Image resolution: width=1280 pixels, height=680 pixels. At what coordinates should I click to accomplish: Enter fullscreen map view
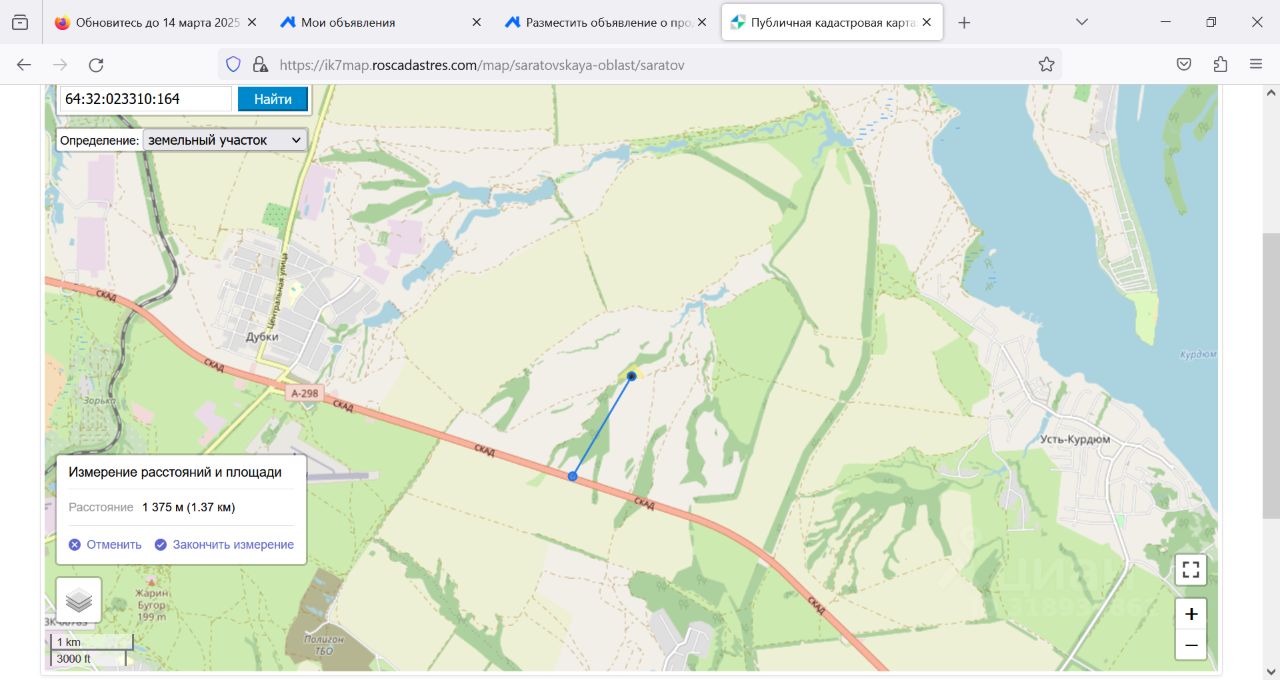(x=1190, y=570)
